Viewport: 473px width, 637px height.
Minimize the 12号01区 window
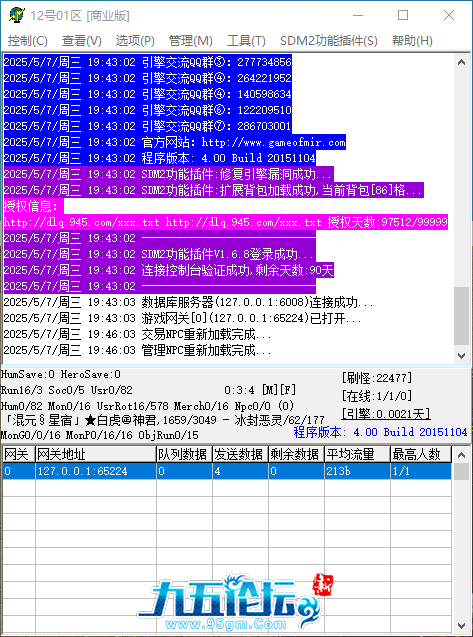[358, 15]
